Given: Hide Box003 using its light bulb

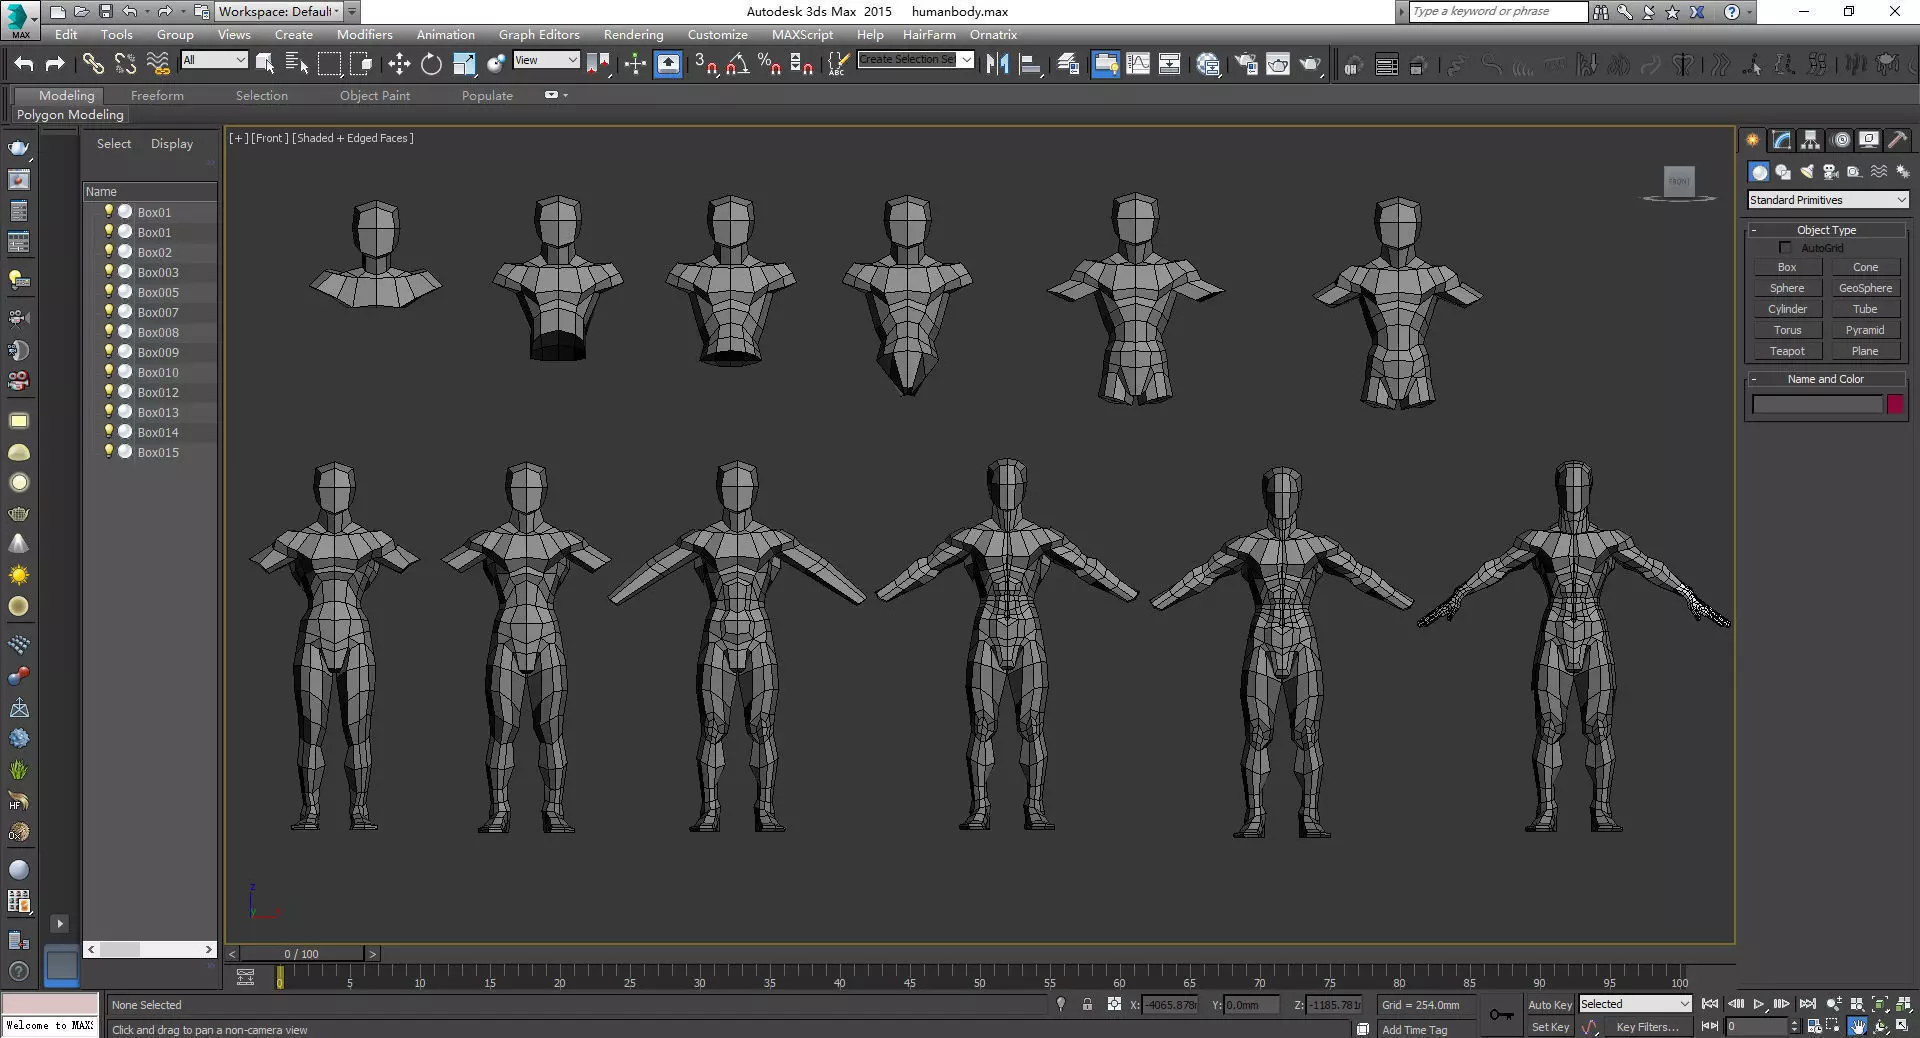Looking at the screenshot, I should (109, 272).
